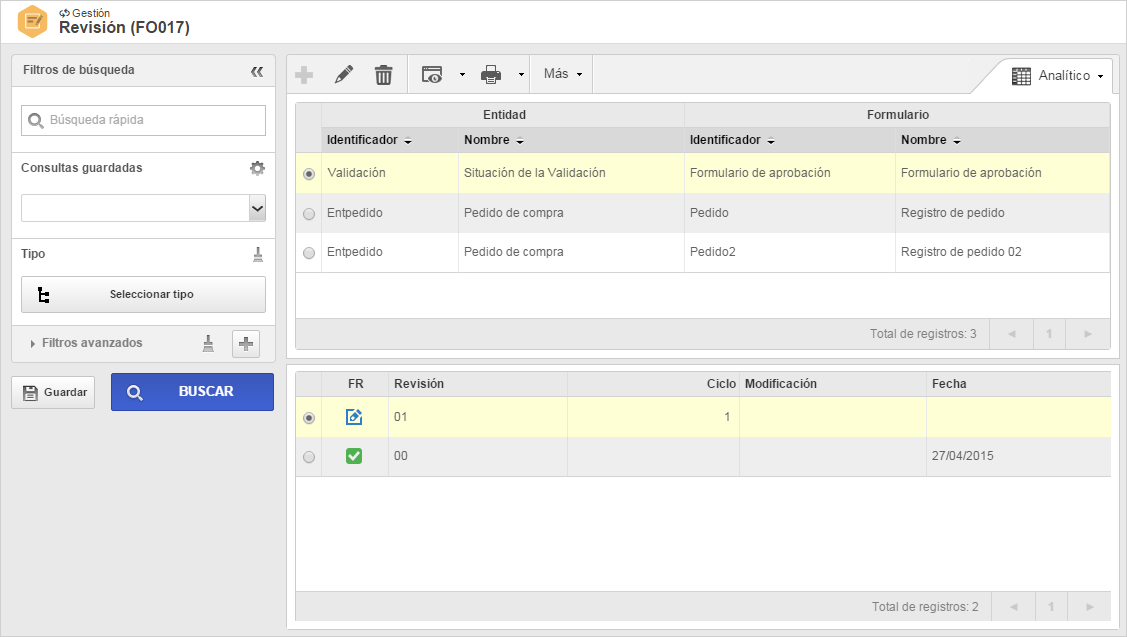Click the printer icon in toolbar
1127x637 pixels.
click(x=491, y=75)
